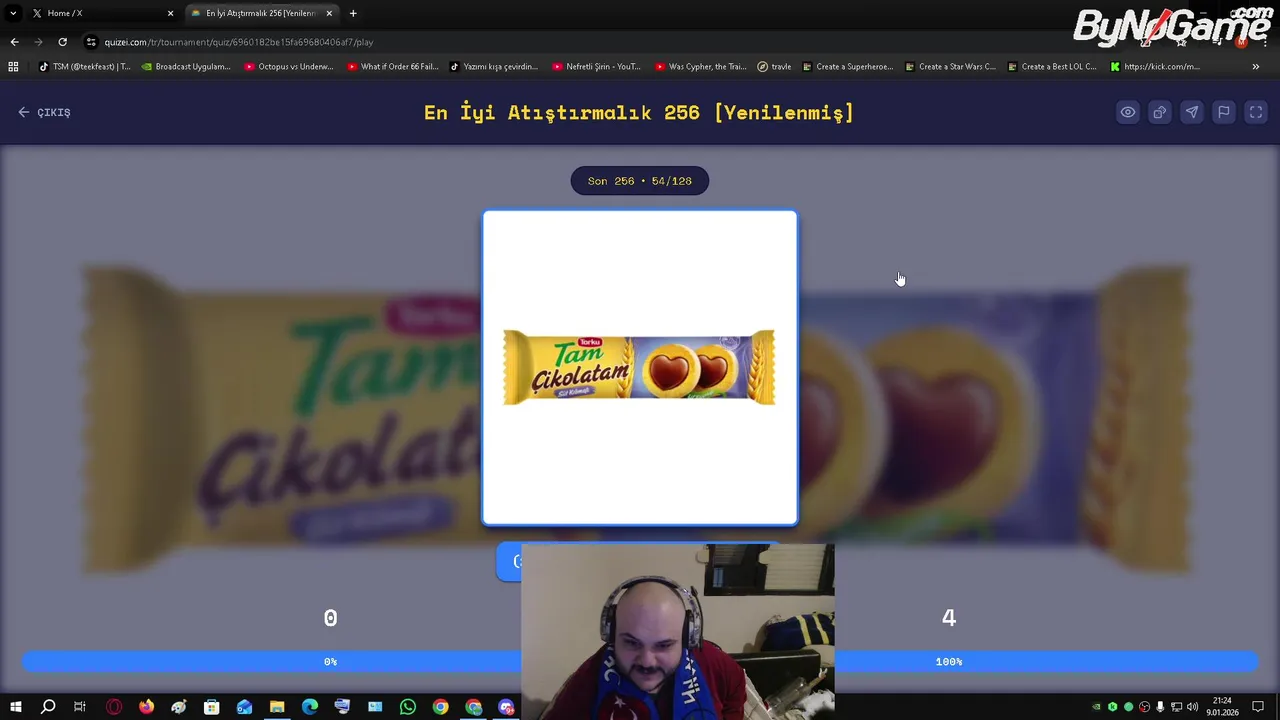Launch Microsoft Edge from the taskbar

[309, 707]
